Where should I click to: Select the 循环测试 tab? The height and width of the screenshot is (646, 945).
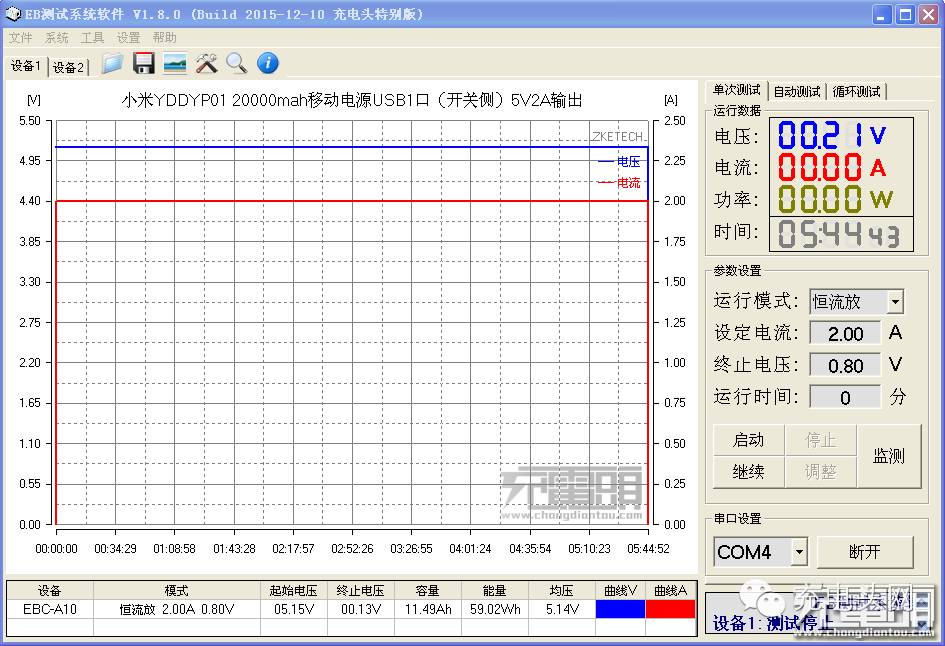856,92
